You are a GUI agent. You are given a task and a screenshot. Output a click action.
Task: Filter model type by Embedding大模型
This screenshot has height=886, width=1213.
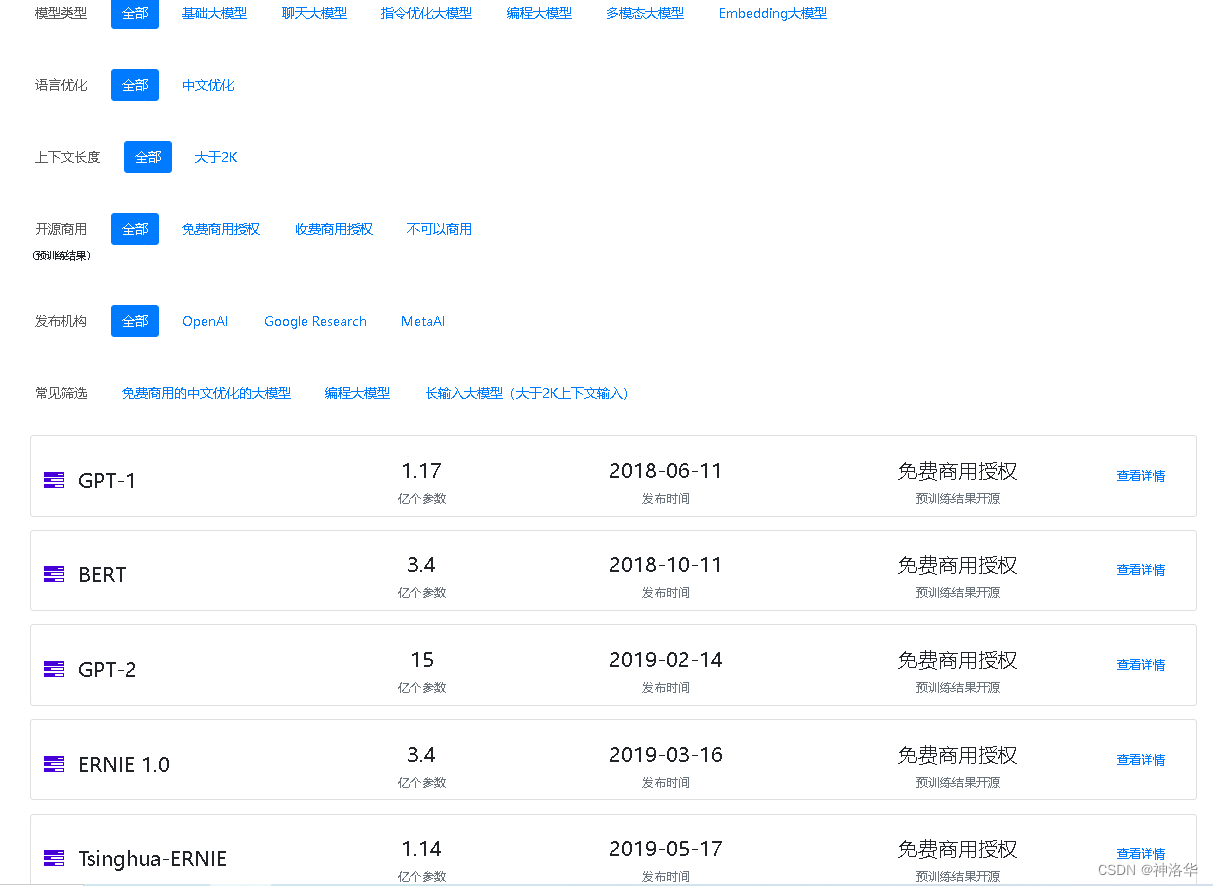(x=773, y=14)
